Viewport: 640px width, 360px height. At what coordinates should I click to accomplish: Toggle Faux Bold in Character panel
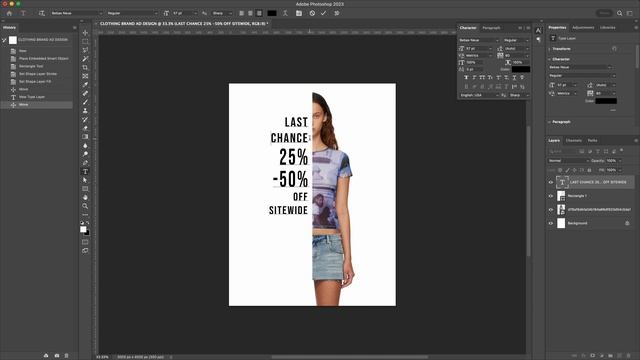[467, 77]
